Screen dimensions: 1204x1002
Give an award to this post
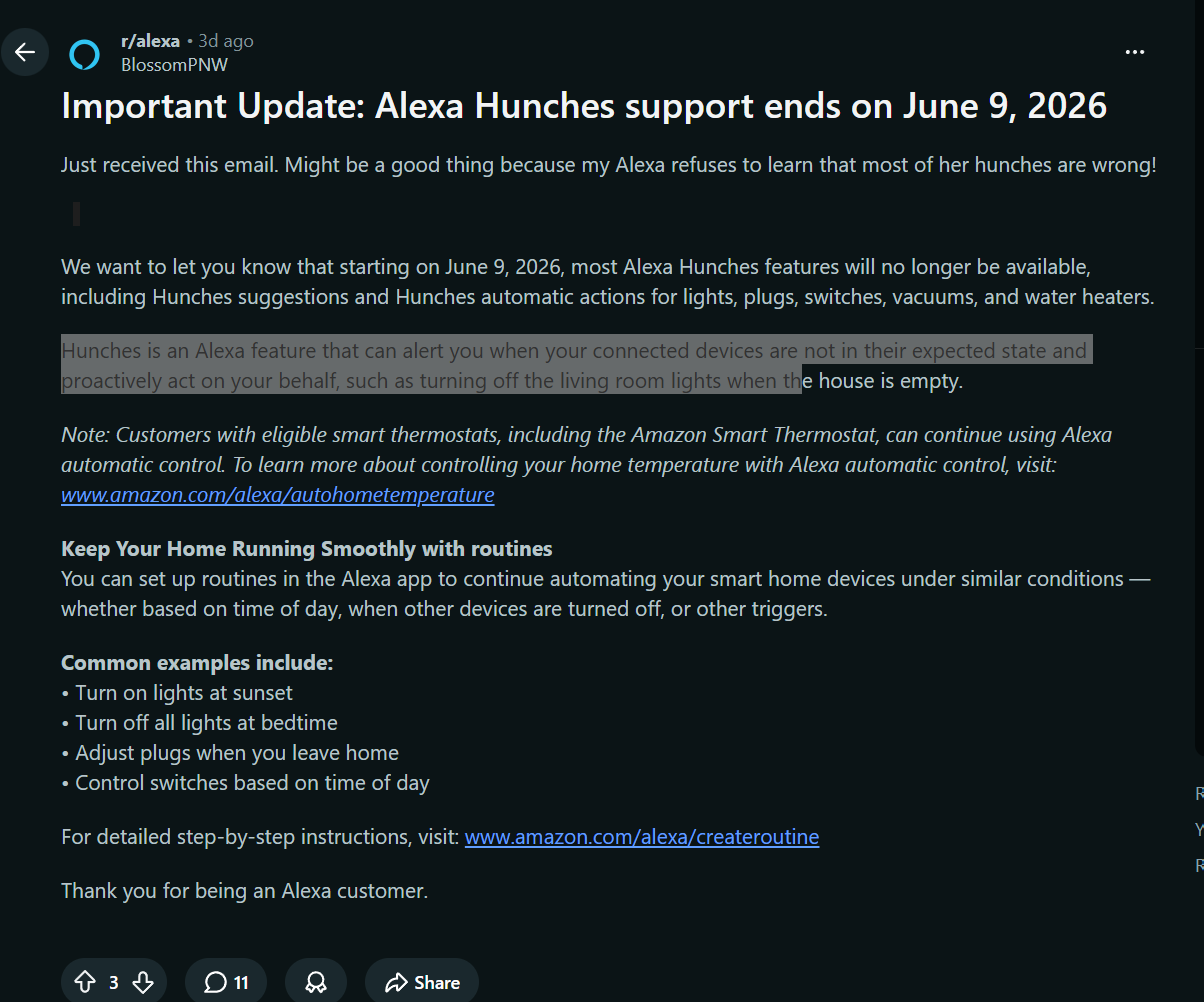click(x=316, y=983)
